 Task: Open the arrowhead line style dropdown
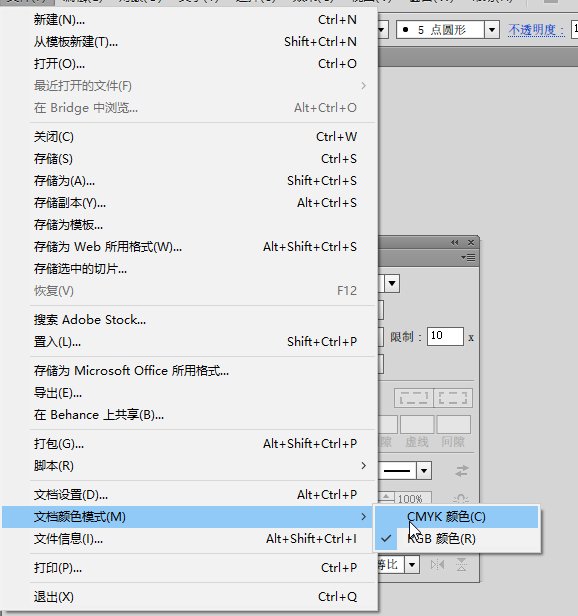(x=424, y=471)
